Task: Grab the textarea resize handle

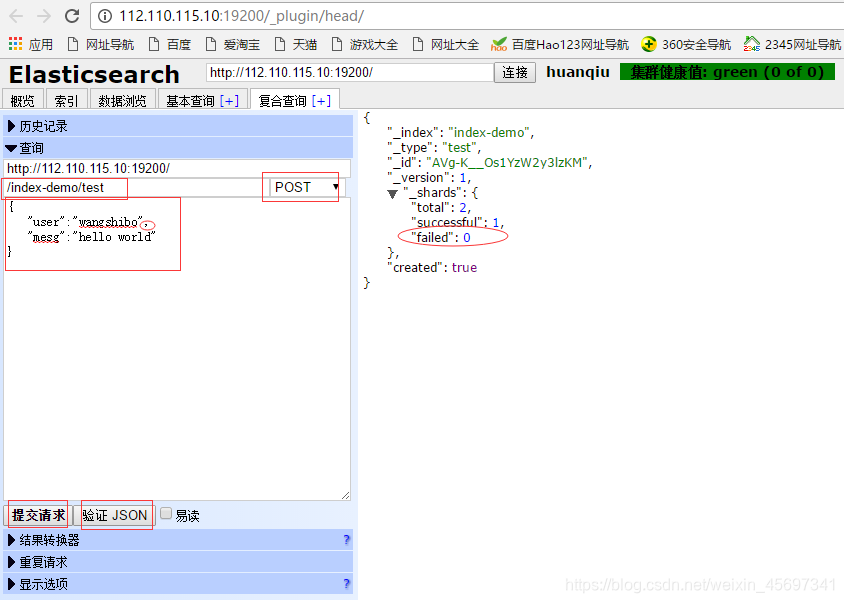Action: coord(346,495)
